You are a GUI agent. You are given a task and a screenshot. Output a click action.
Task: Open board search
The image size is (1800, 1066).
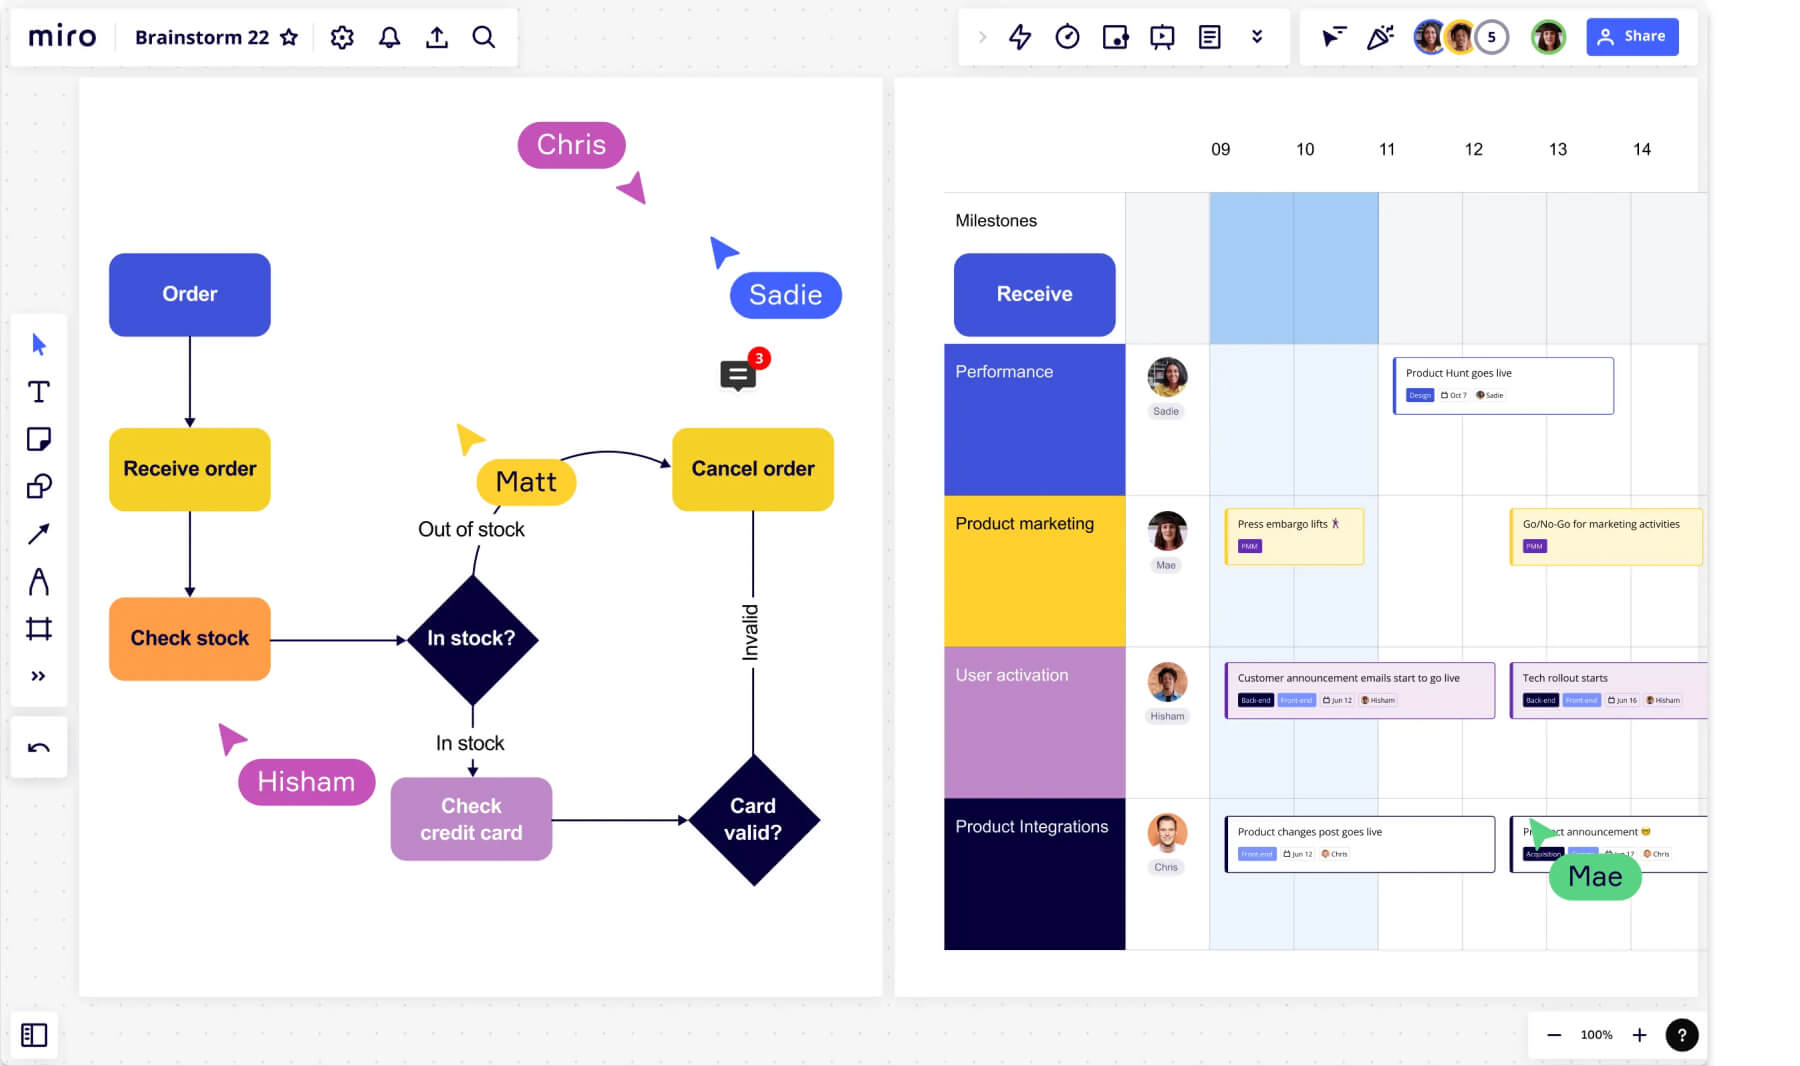[484, 37]
